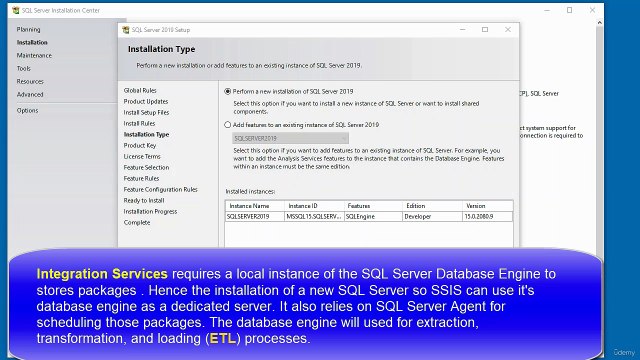The image size is (640, 360).
Task: Click the Instance Name column header
Action: pos(255,206)
